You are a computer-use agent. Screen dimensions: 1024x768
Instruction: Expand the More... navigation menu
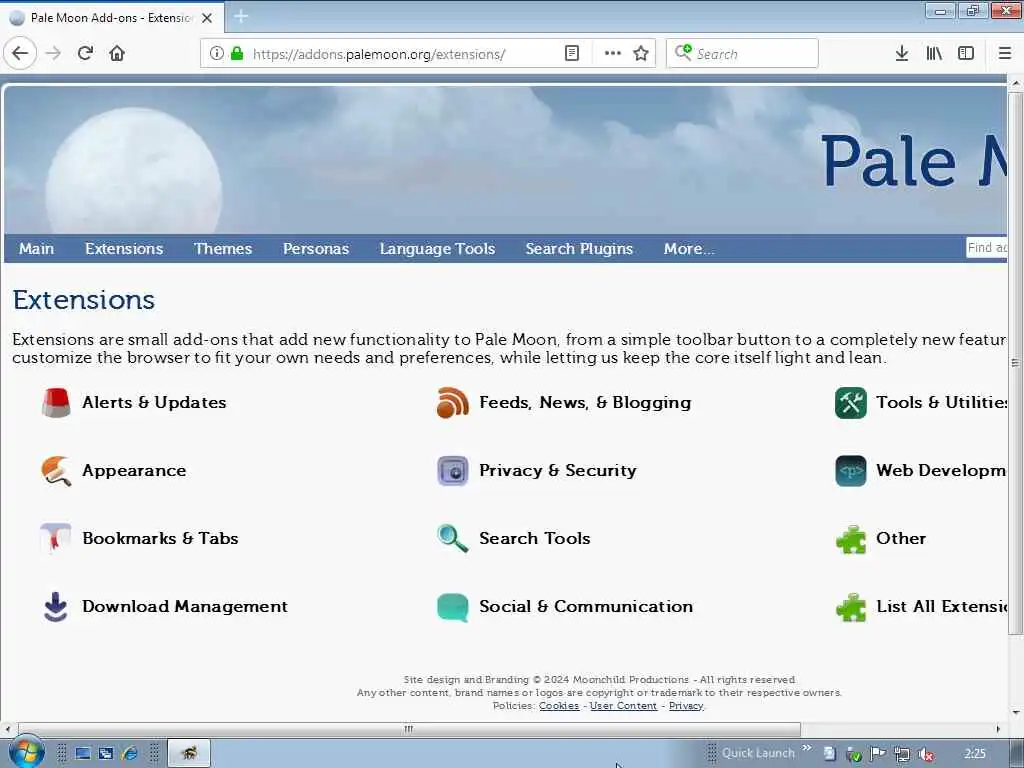[x=689, y=248]
